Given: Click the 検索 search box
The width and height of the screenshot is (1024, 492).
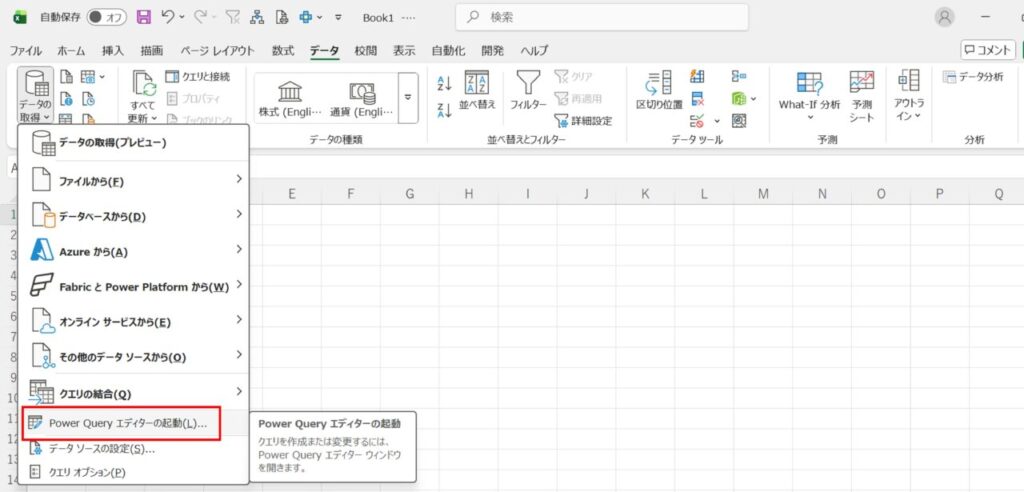Looking at the screenshot, I should pos(601,18).
